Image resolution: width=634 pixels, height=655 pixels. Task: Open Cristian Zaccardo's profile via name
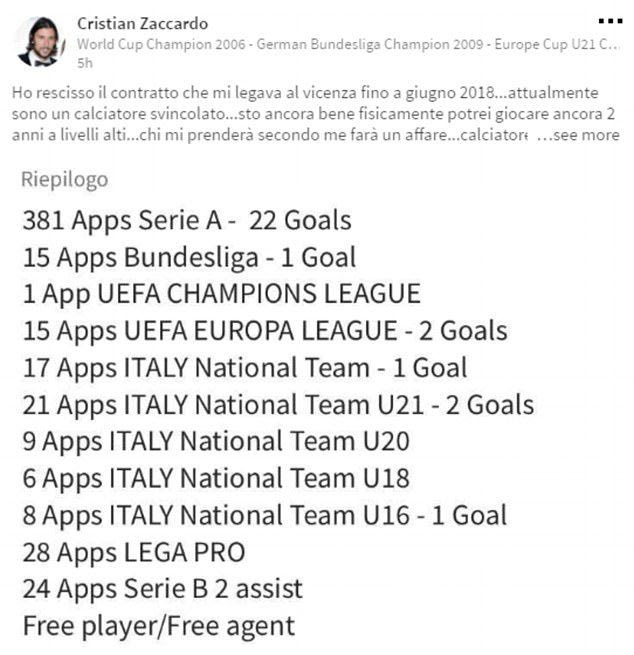(143, 23)
